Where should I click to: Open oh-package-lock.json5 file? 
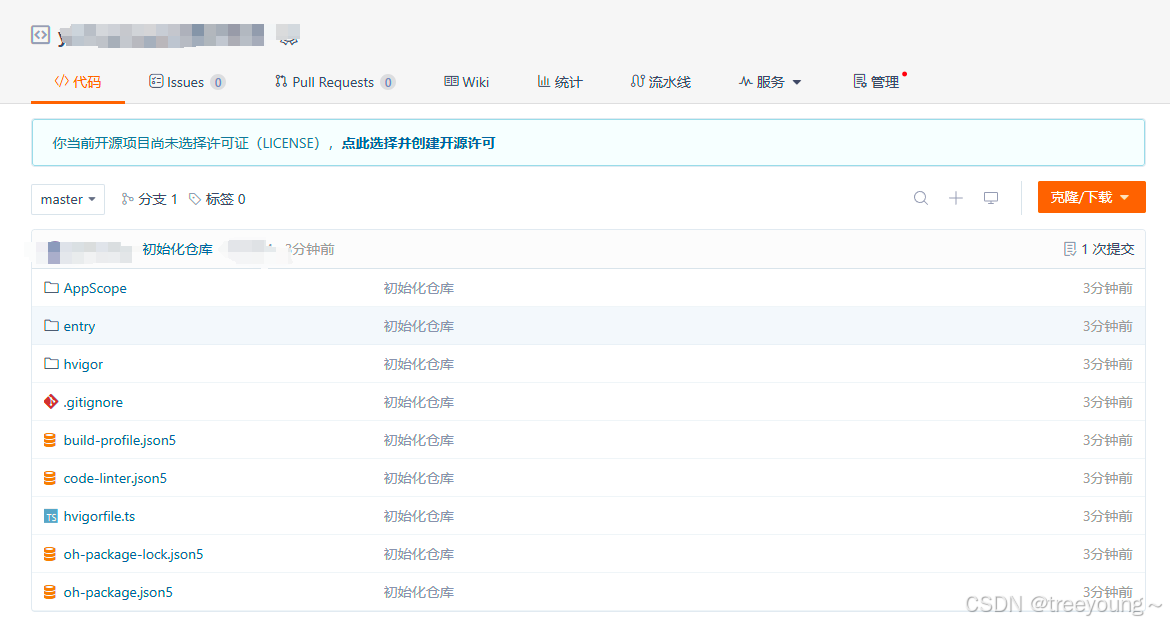[133, 555]
